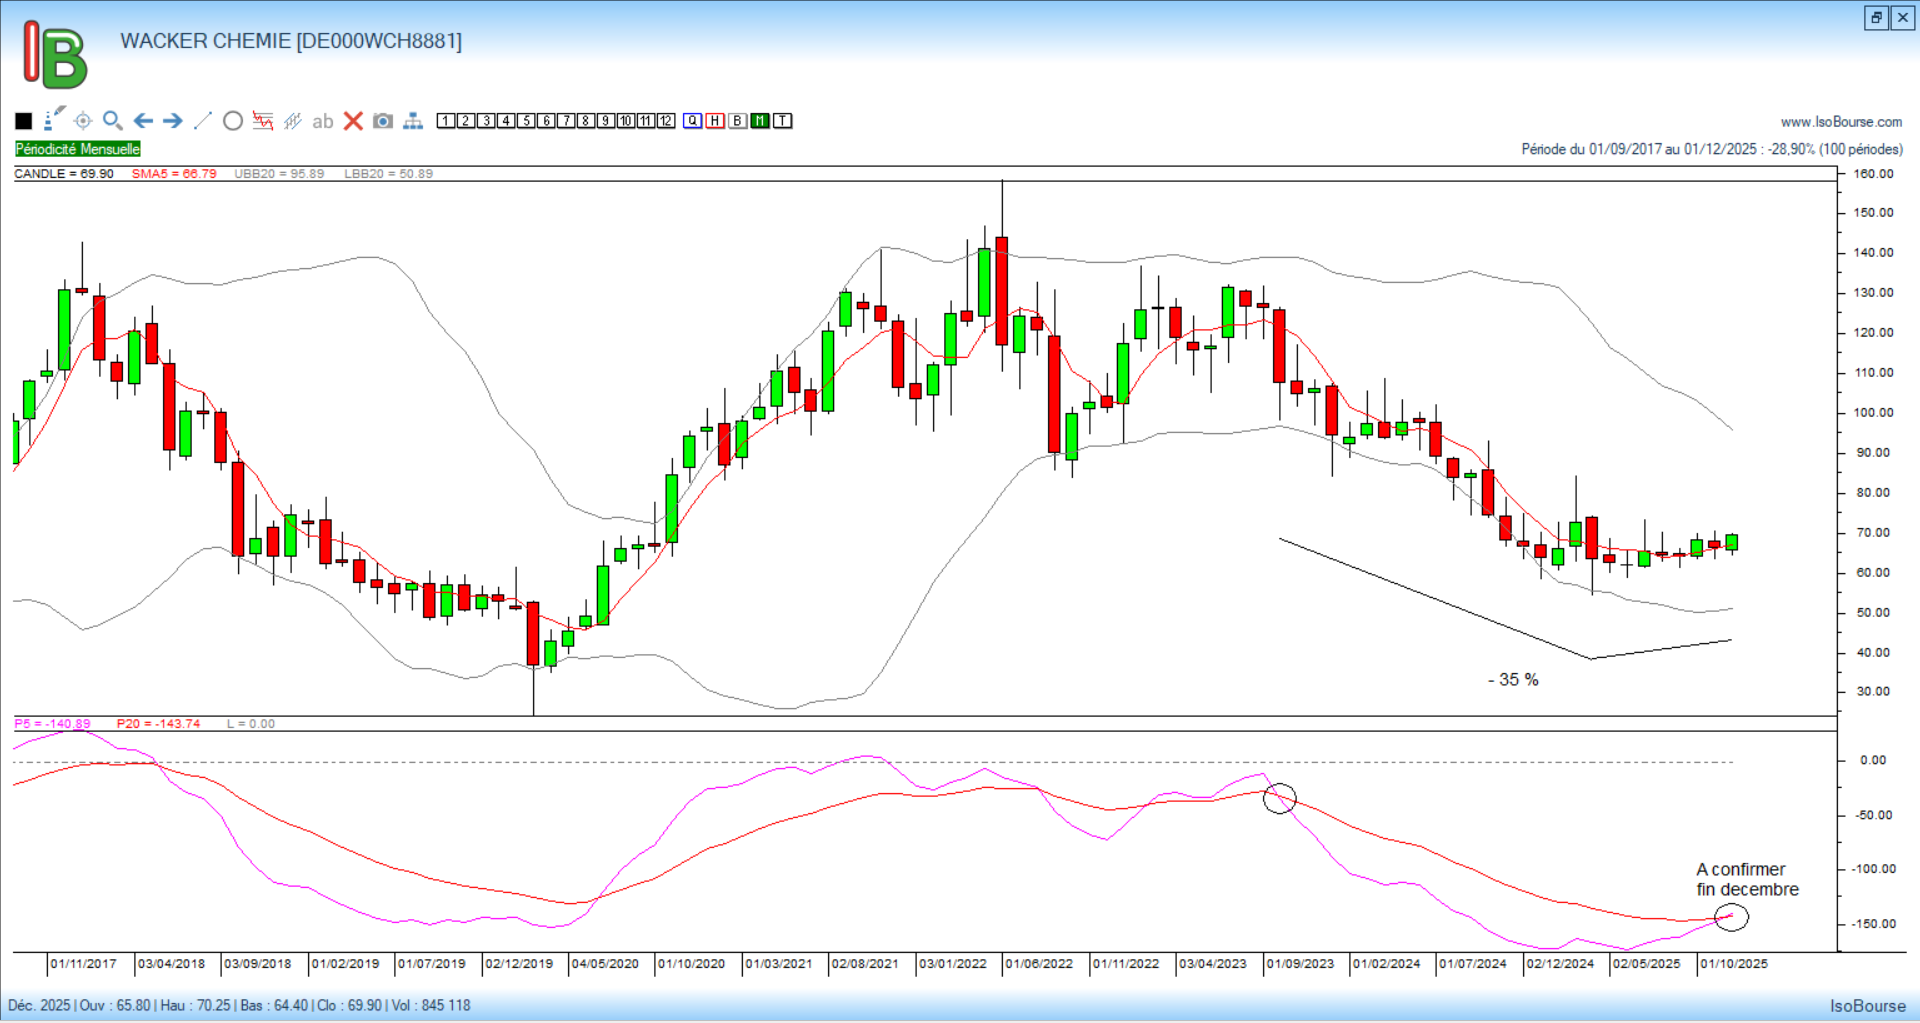Activate the crosshair target tool
Screen dimensions: 1920x1023
coord(83,121)
